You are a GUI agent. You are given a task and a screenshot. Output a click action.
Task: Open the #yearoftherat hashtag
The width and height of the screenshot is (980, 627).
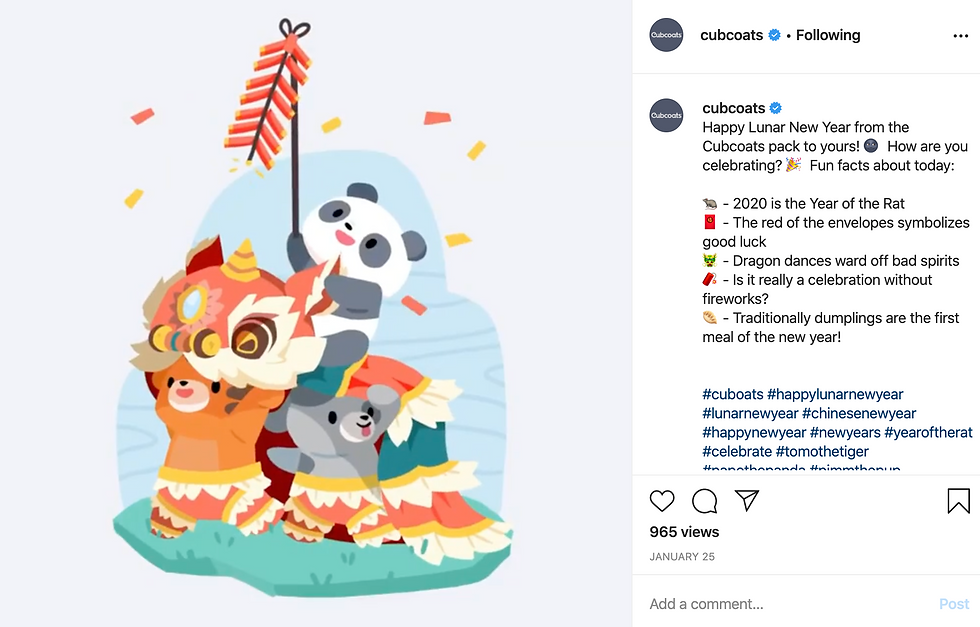[x=928, y=433]
